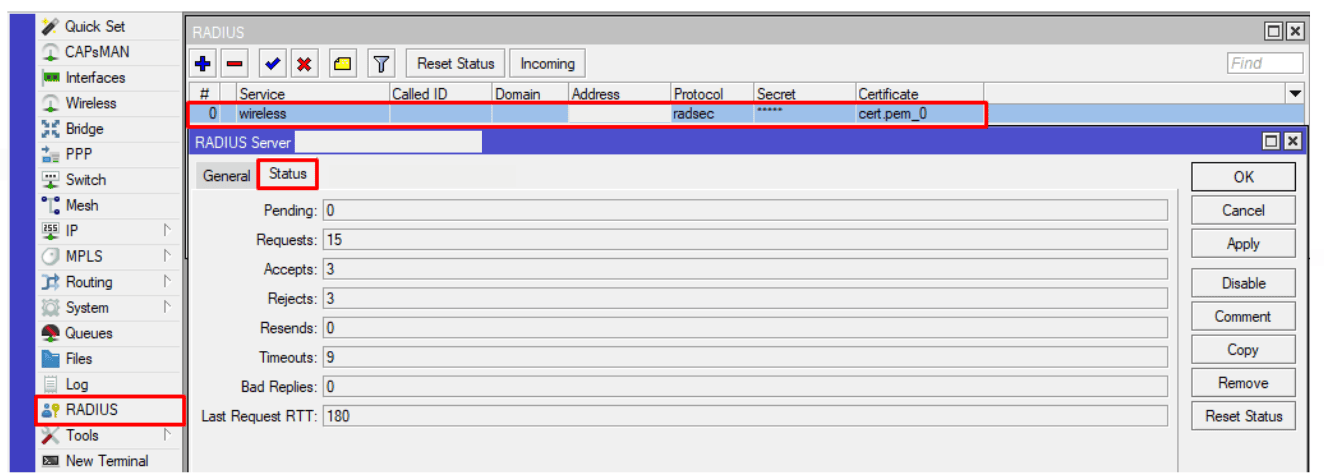Open New Terminal
Screen dimensions: 1324x473
(x=107, y=461)
